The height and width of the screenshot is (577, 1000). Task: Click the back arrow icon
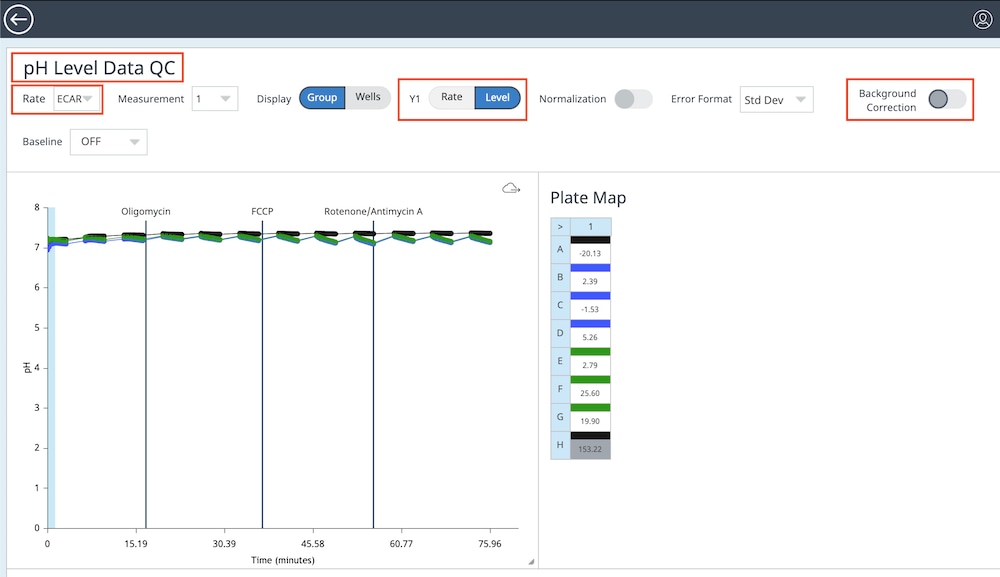pos(19,19)
